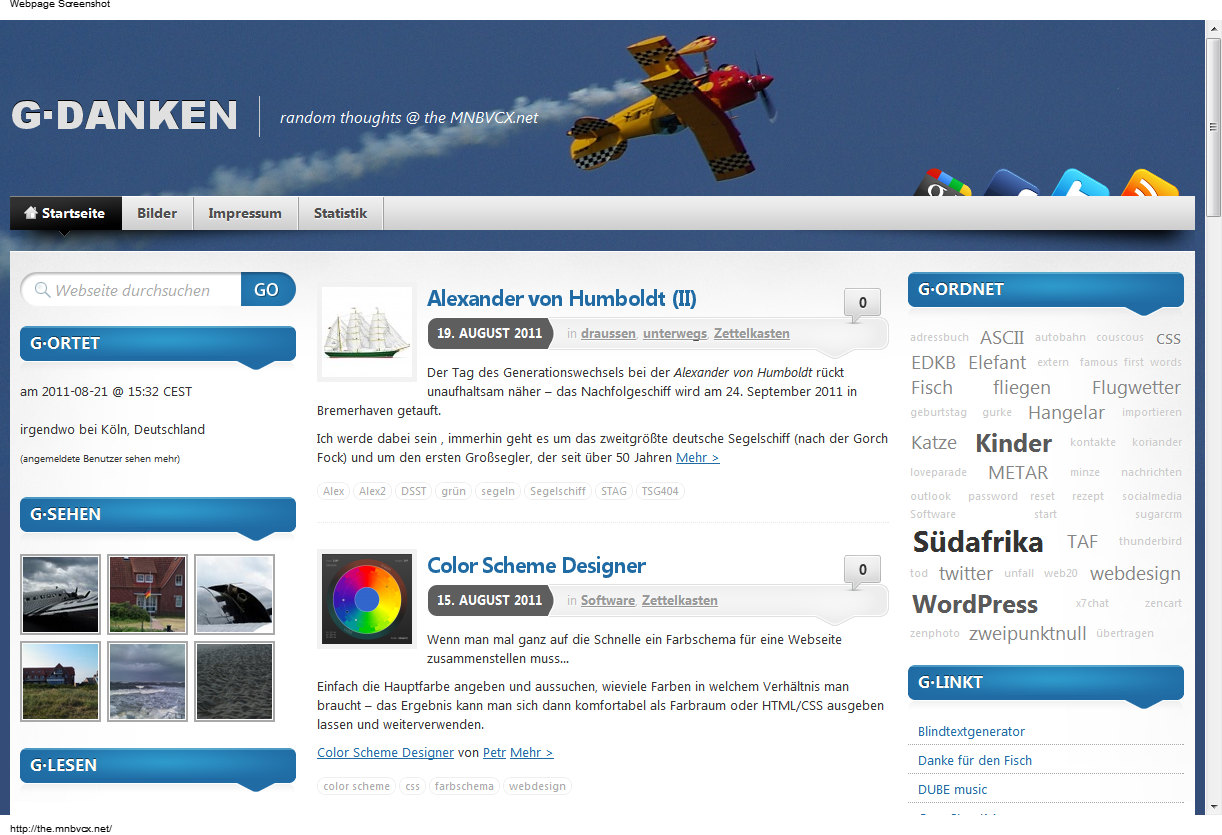Open the Facebook social icon
The width and height of the screenshot is (1222, 835).
coord(1011,185)
